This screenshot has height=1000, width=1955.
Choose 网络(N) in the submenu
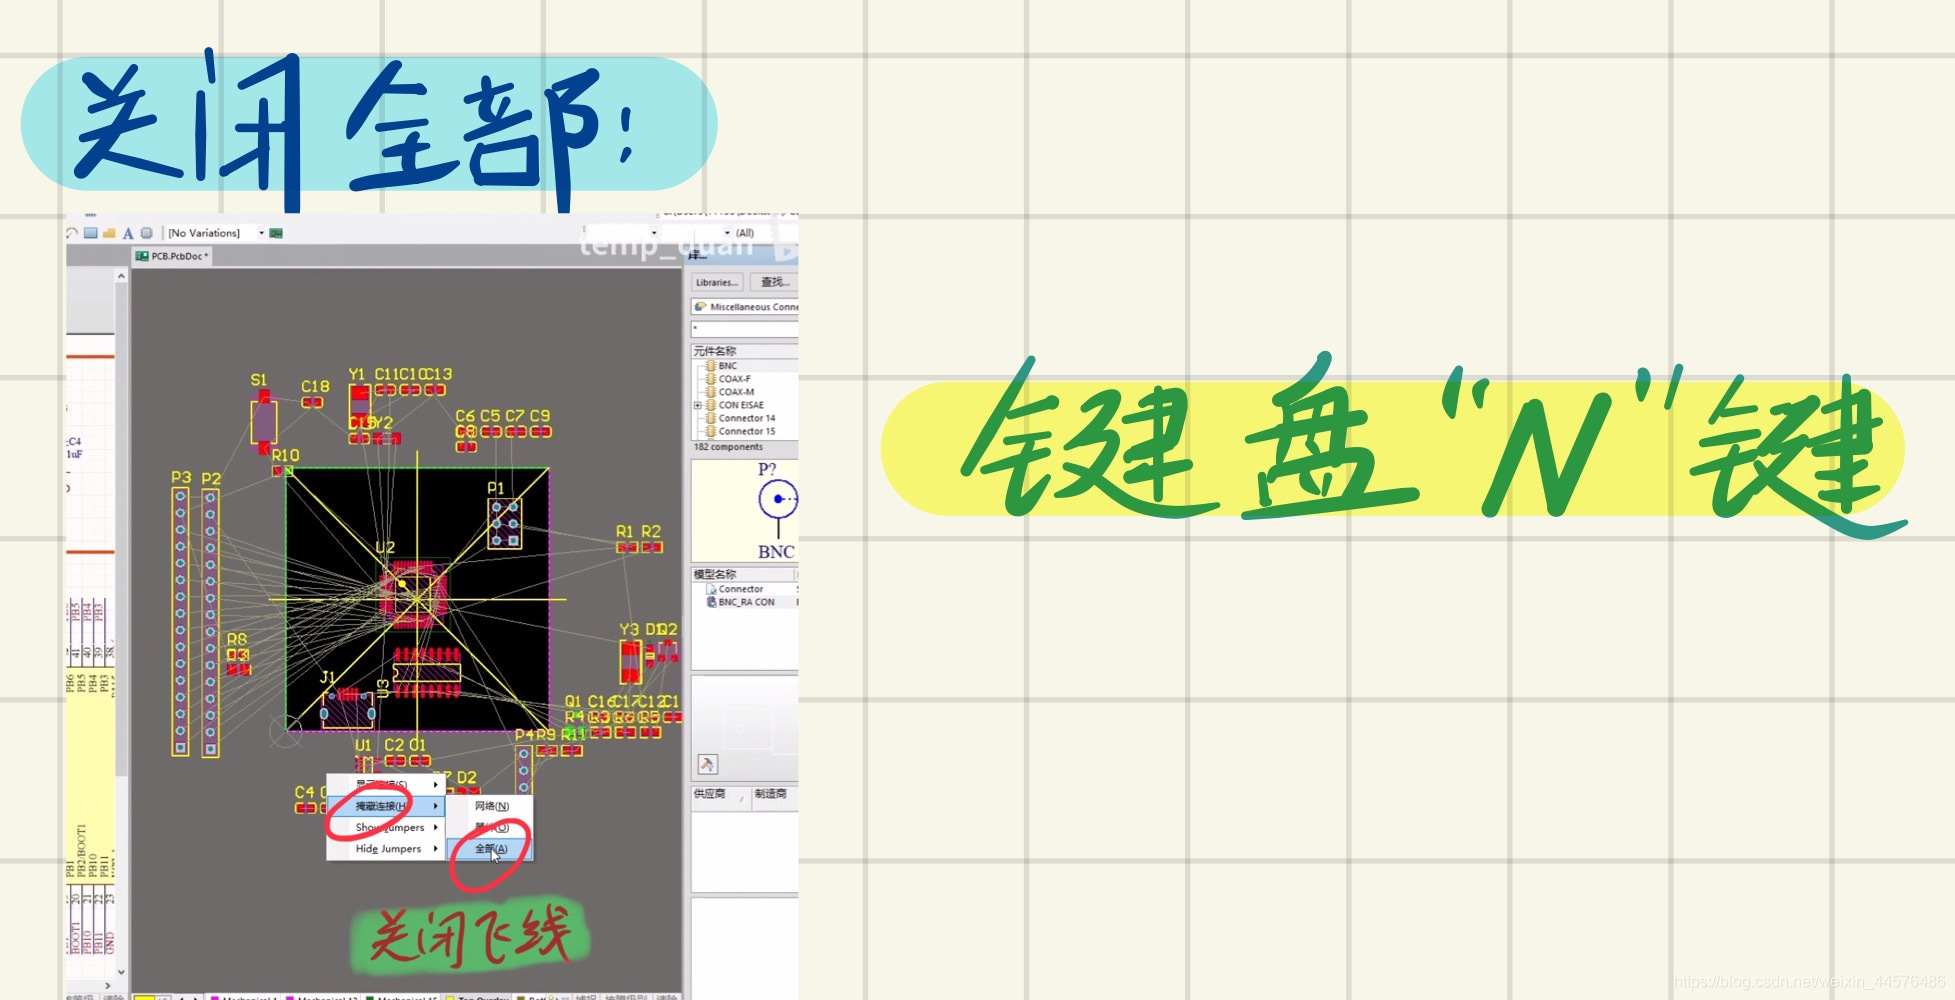pos(491,806)
